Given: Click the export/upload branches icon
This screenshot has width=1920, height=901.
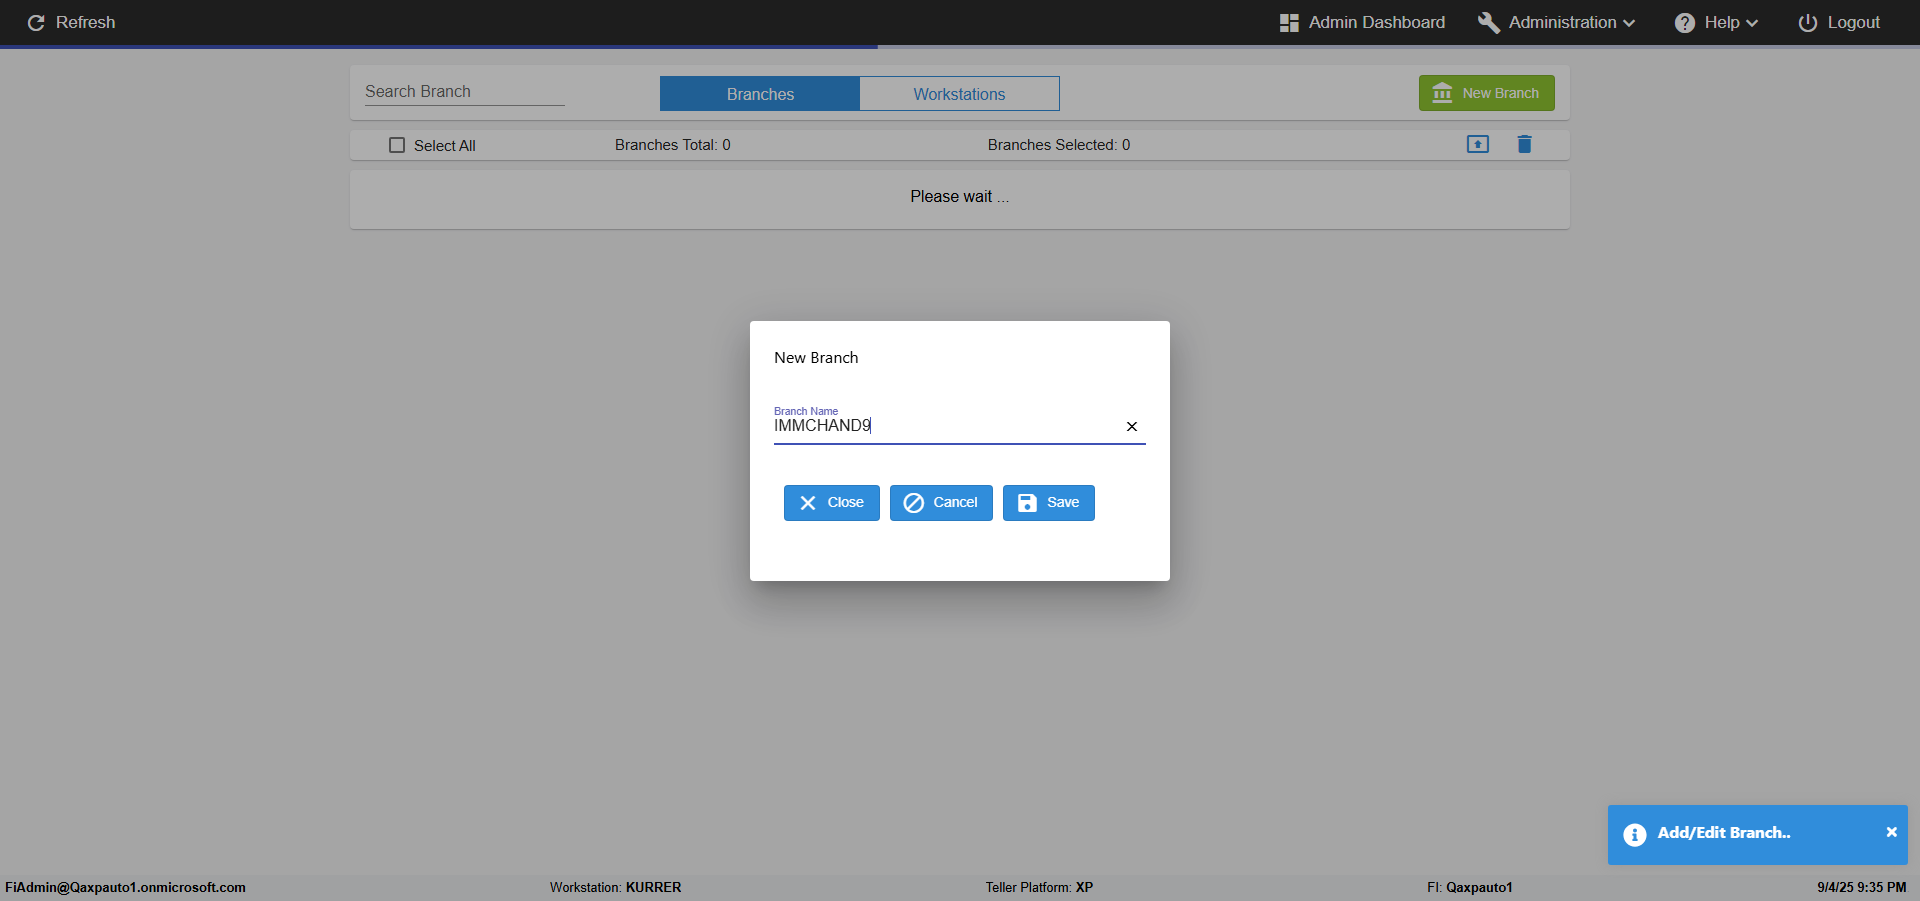Looking at the screenshot, I should click(1478, 144).
